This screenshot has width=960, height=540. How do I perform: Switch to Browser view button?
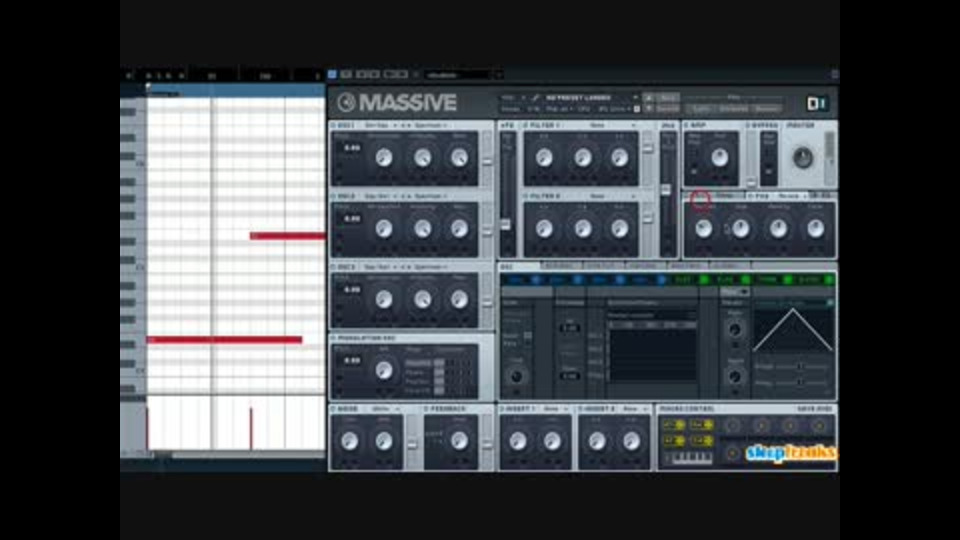click(767, 108)
